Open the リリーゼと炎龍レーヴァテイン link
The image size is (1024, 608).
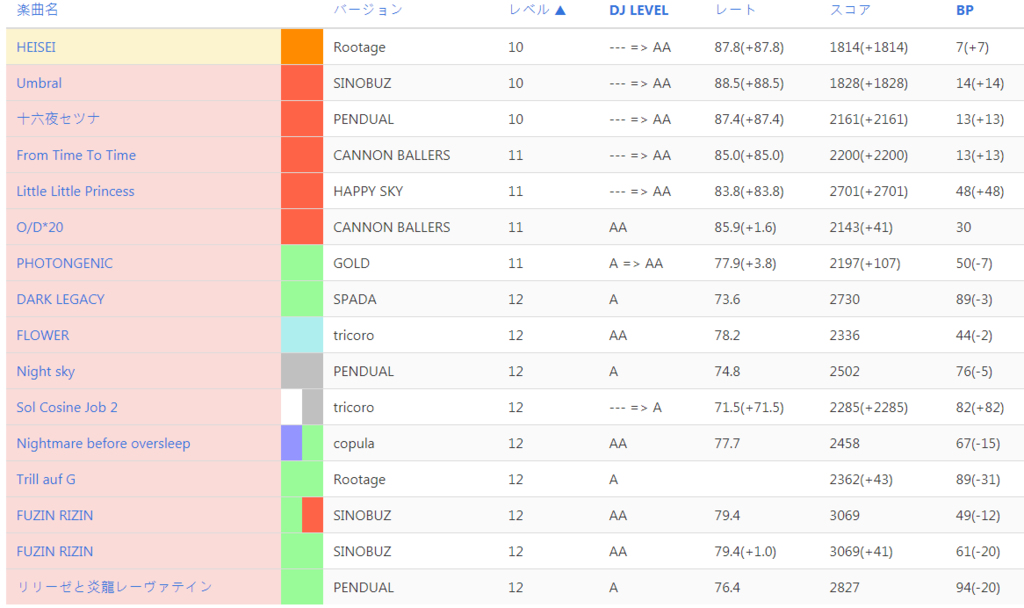(114, 586)
